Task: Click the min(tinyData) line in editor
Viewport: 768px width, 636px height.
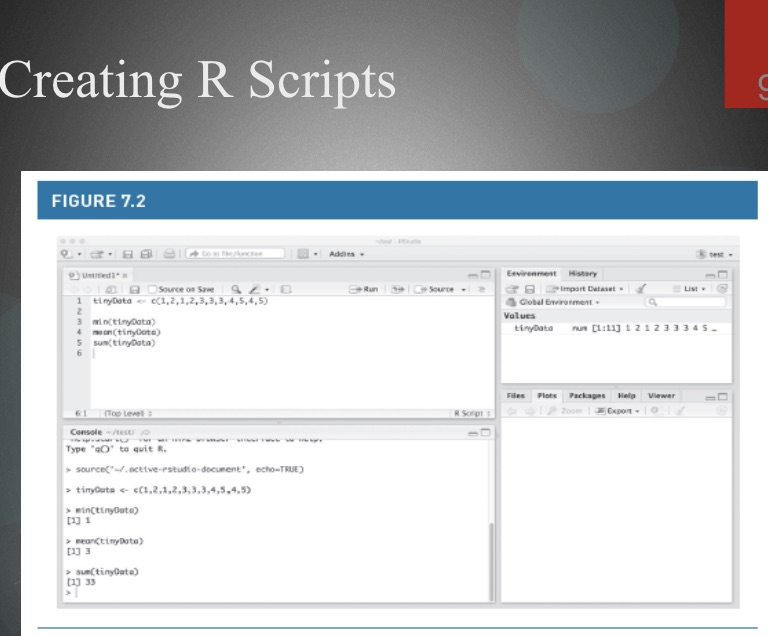Action: 124,322
